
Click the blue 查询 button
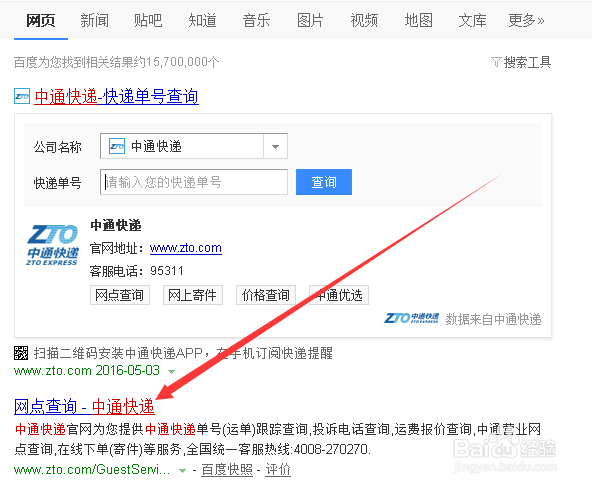pos(324,182)
